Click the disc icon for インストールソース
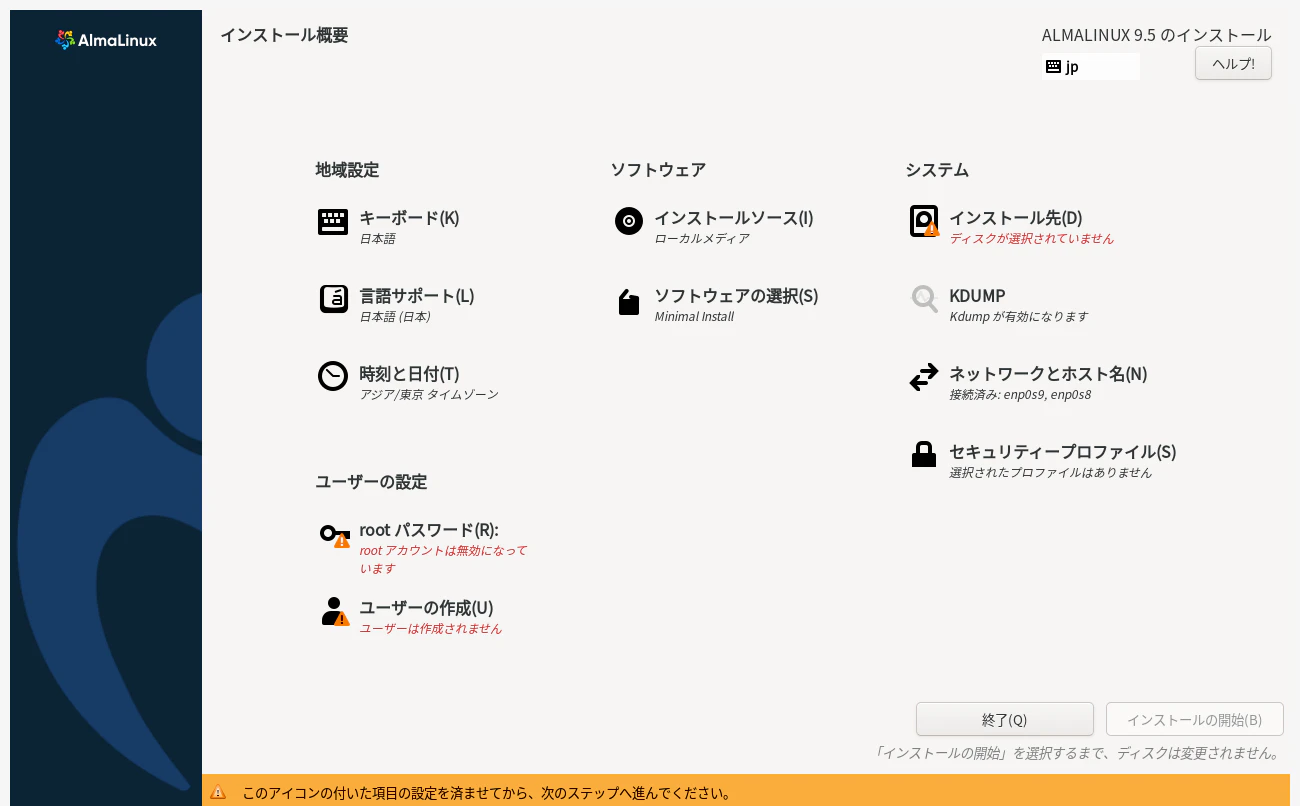Viewport: 1300px width, 806px height. (629, 221)
